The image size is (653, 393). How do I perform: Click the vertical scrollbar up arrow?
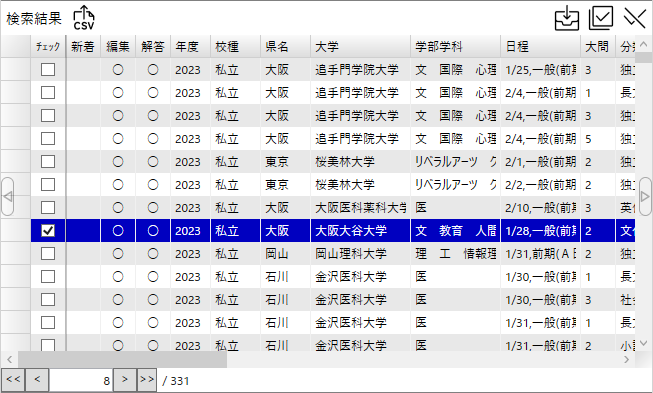(643, 44)
